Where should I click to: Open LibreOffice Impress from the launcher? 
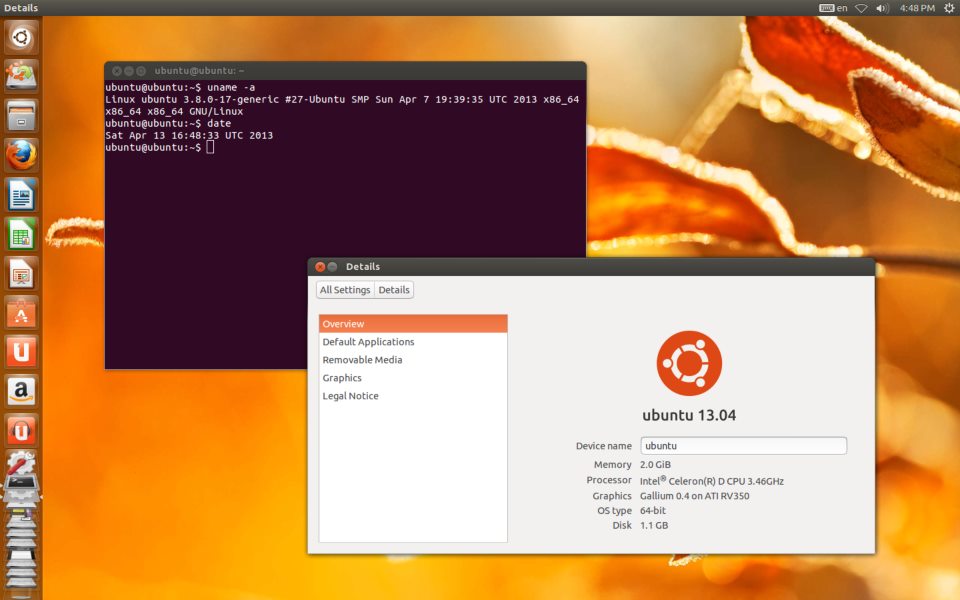[x=21, y=273]
